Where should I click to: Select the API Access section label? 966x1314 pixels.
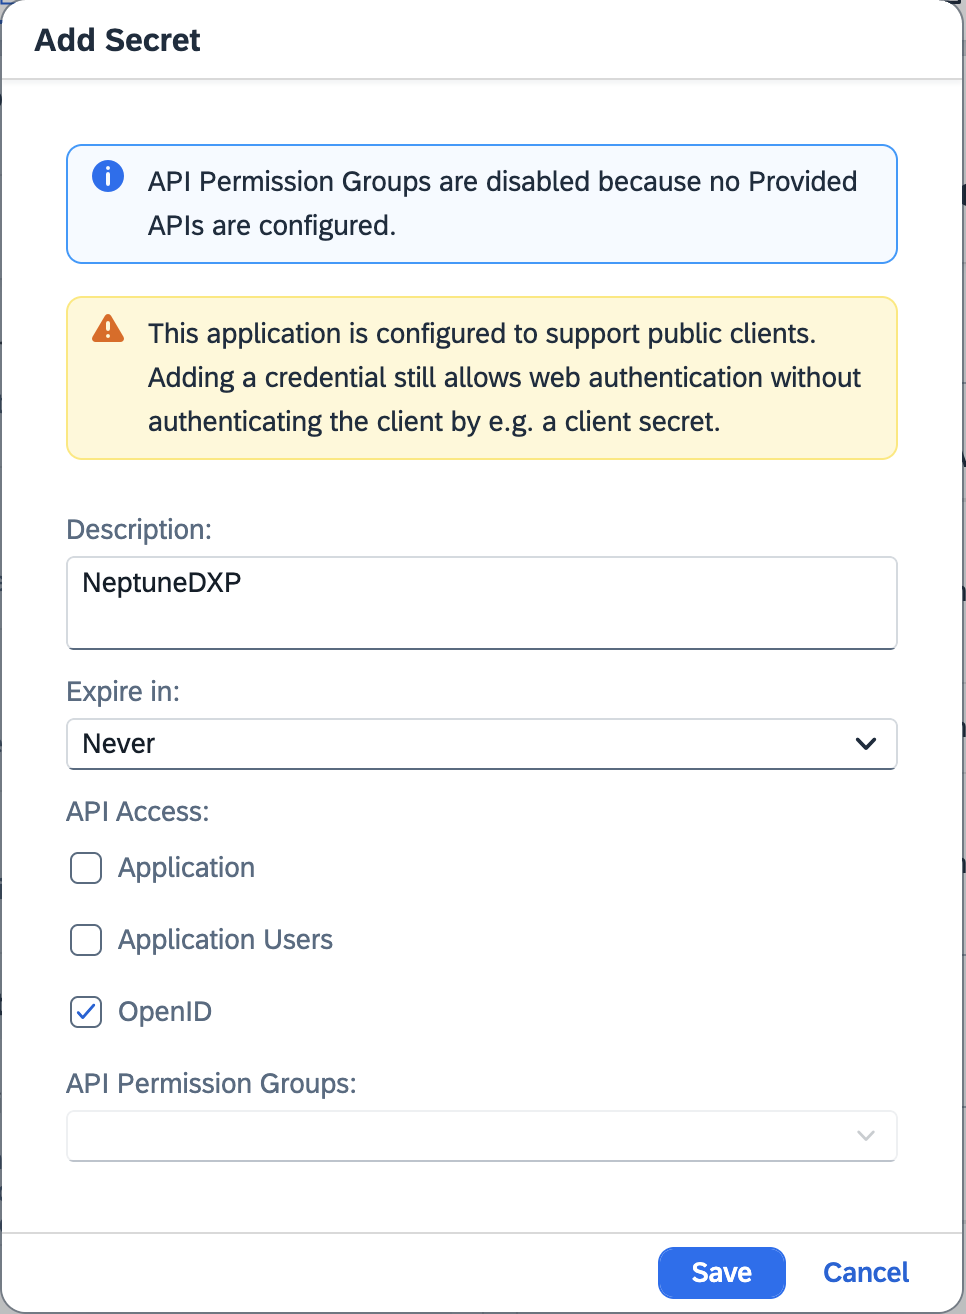click(137, 811)
